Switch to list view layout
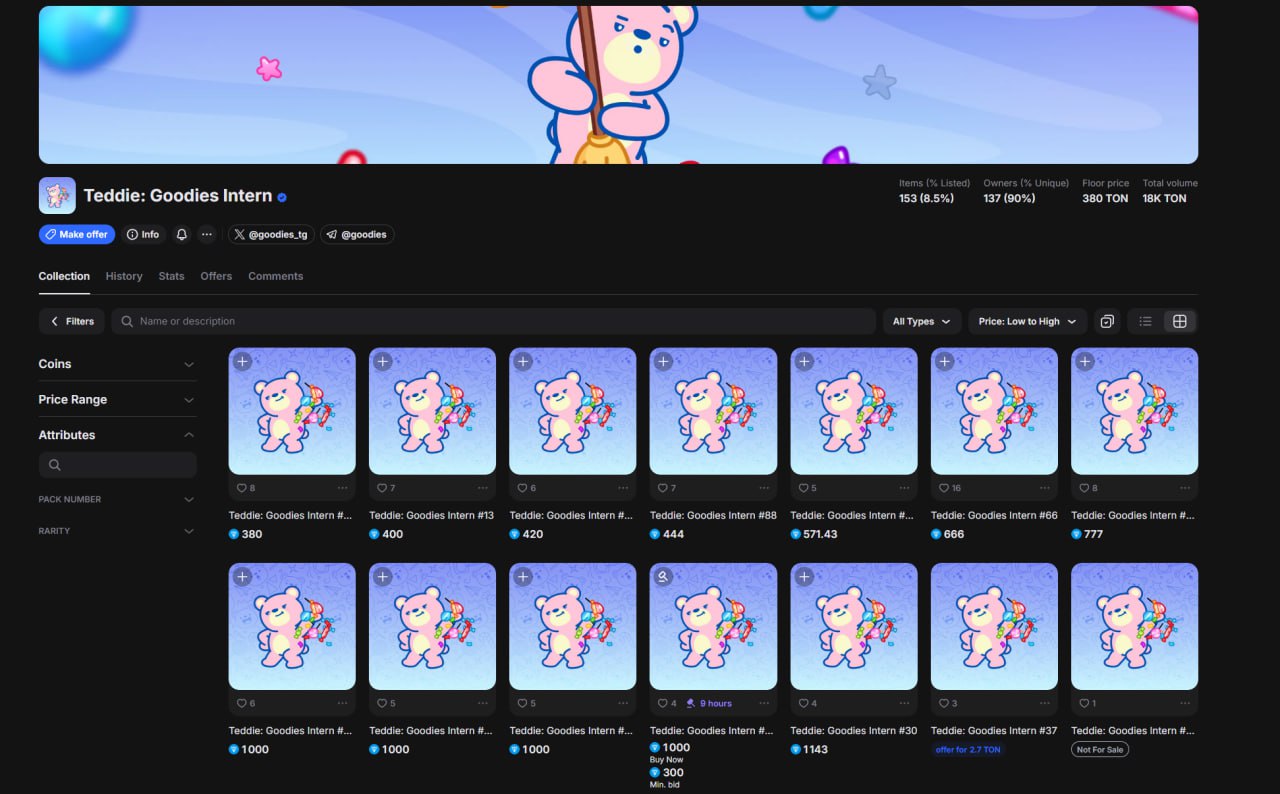 point(1145,321)
